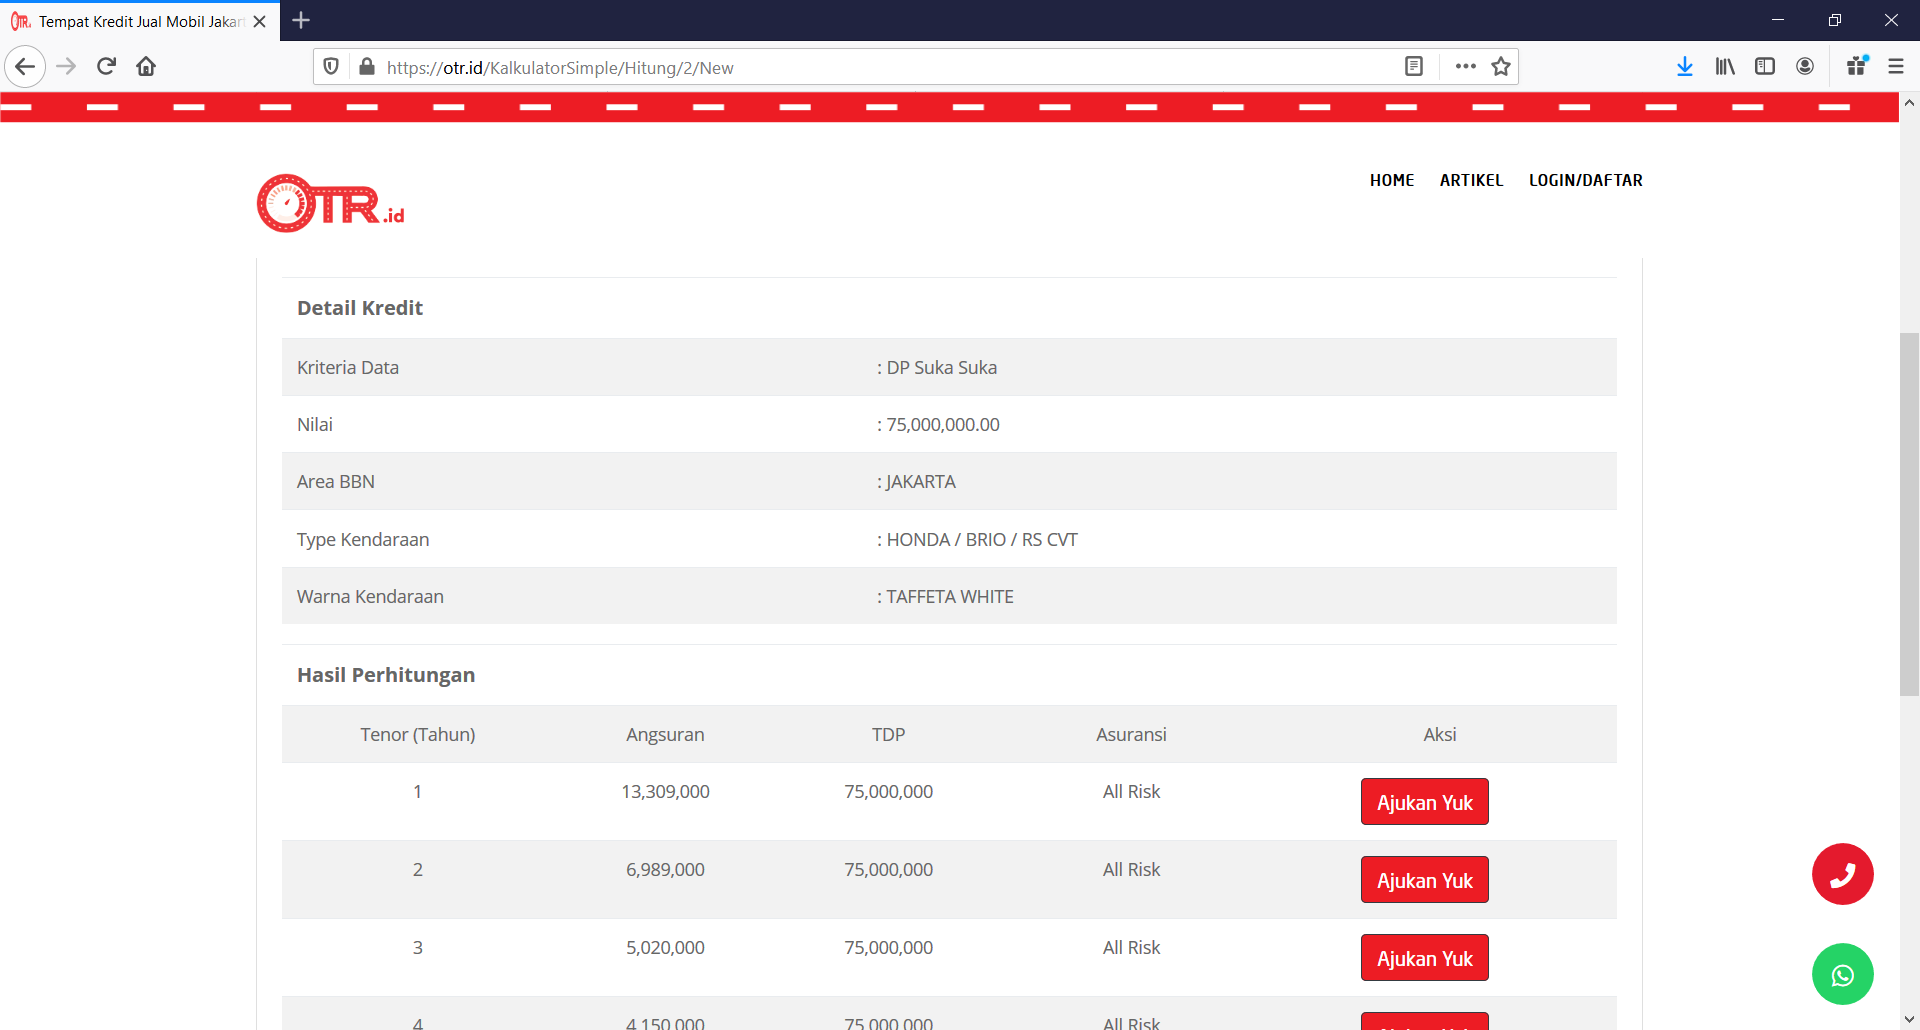This screenshot has height=1030, width=1920.
Task: Open the Firefox hamburger menu
Action: coord(1896,67)
